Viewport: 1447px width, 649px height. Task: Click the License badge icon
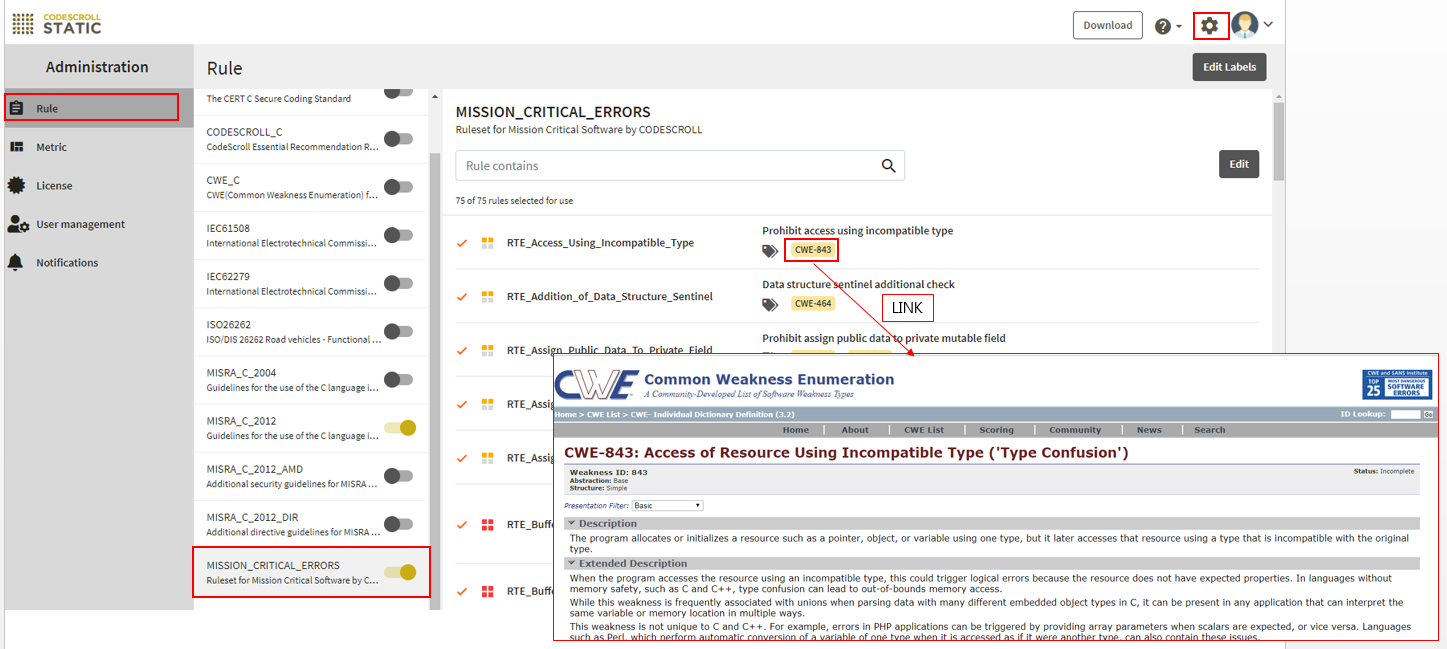16,185
